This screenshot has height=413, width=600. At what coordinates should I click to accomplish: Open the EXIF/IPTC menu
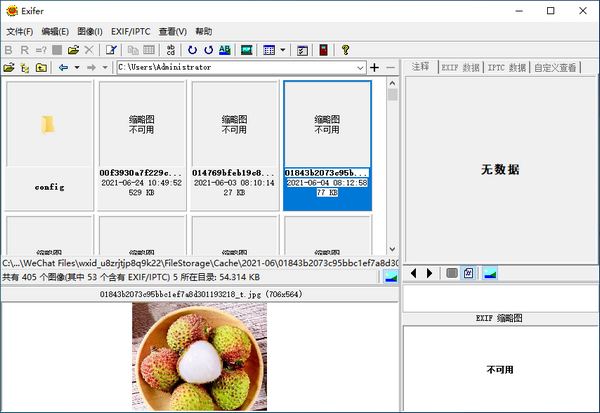[x=131, y=31]
